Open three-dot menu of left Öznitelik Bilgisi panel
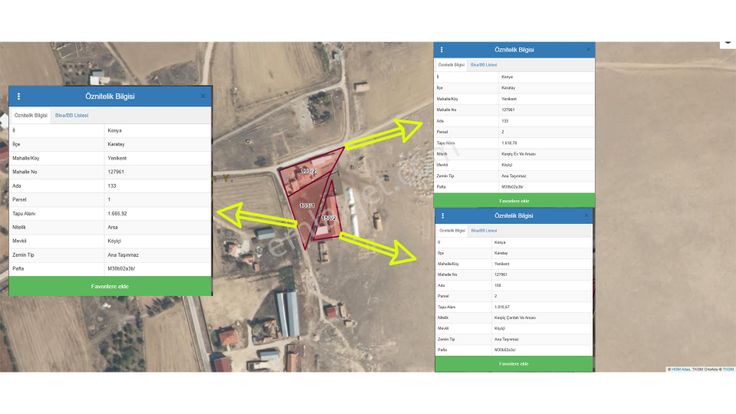 pyautogui.click(x=18, y=97)
